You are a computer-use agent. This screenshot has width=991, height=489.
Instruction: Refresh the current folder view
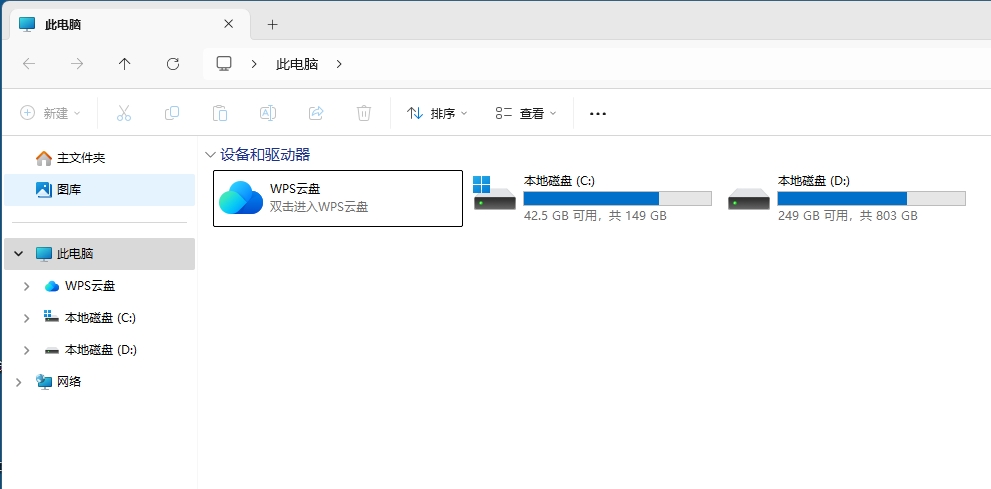[173, 64]
